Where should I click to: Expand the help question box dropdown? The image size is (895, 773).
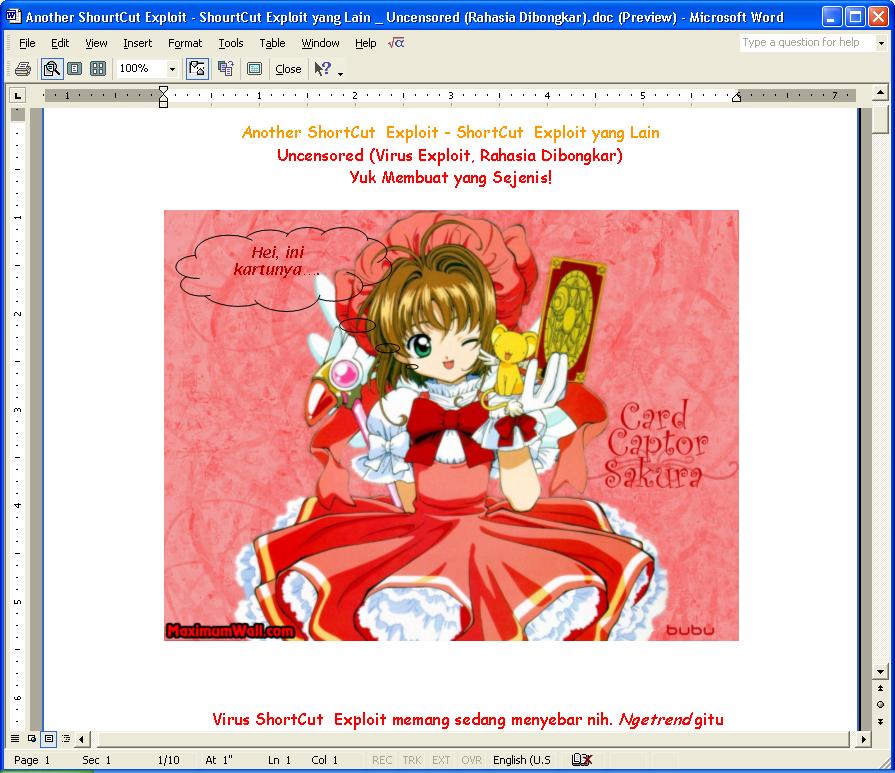point(881,42)
